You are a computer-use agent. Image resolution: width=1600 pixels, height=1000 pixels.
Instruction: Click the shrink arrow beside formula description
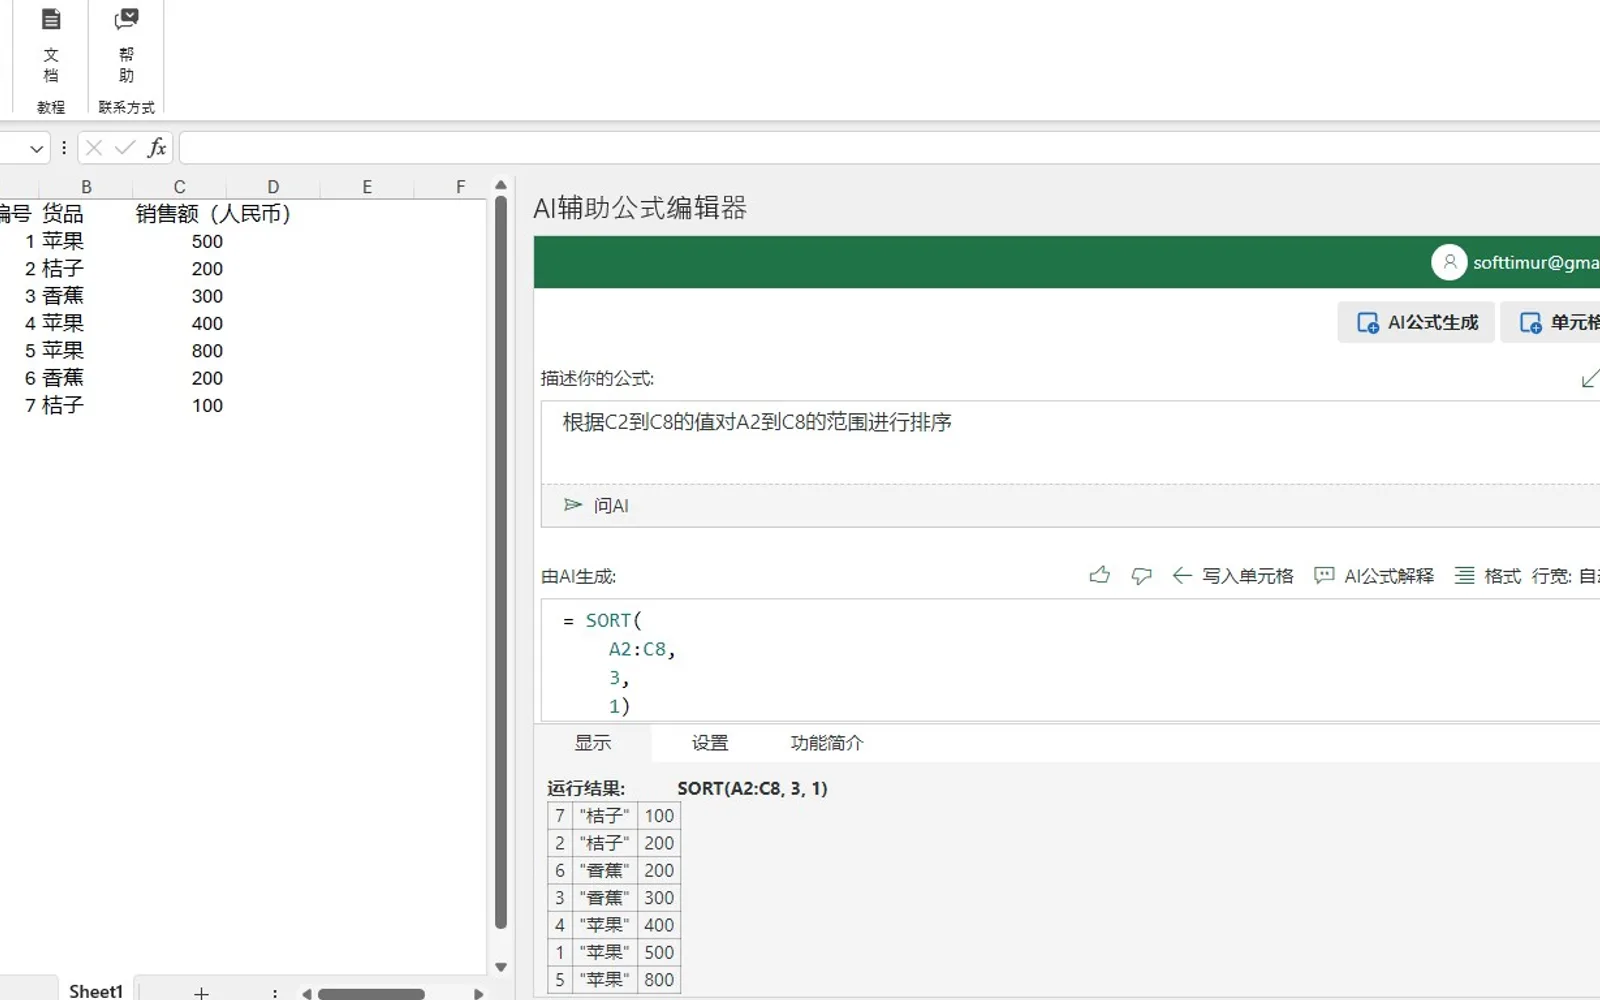1589,379
